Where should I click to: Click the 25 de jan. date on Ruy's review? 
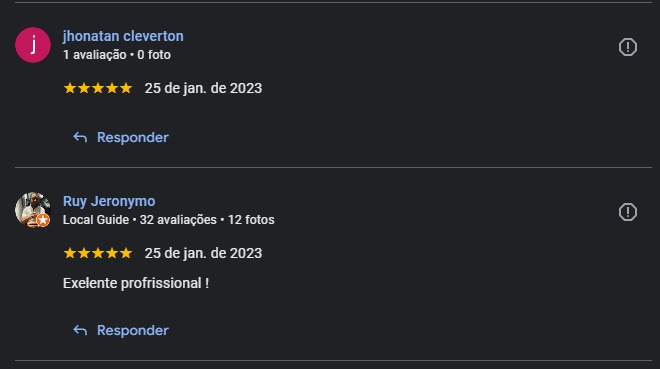click(203, 253)
